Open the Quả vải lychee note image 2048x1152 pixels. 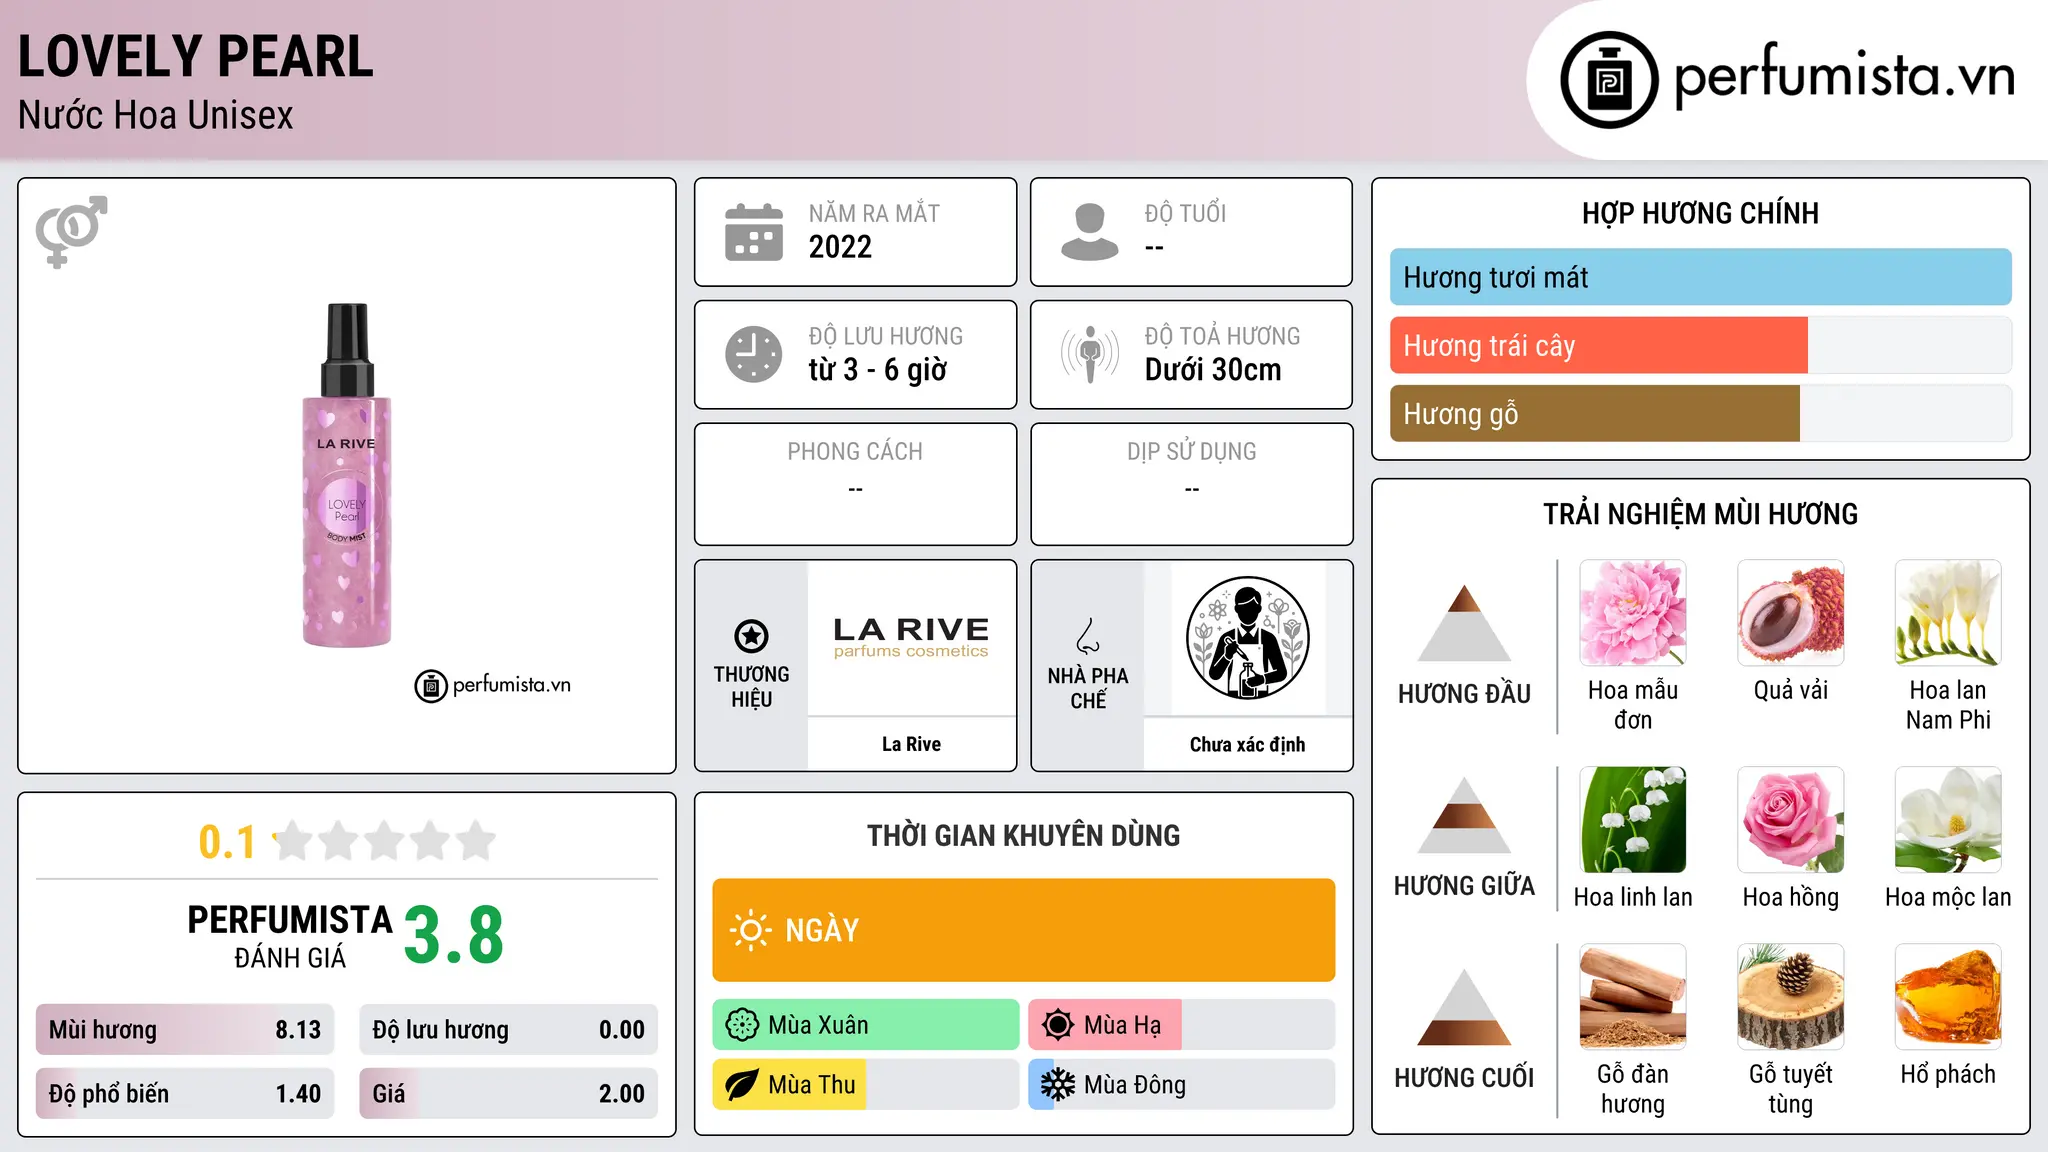coord(1791,613)
